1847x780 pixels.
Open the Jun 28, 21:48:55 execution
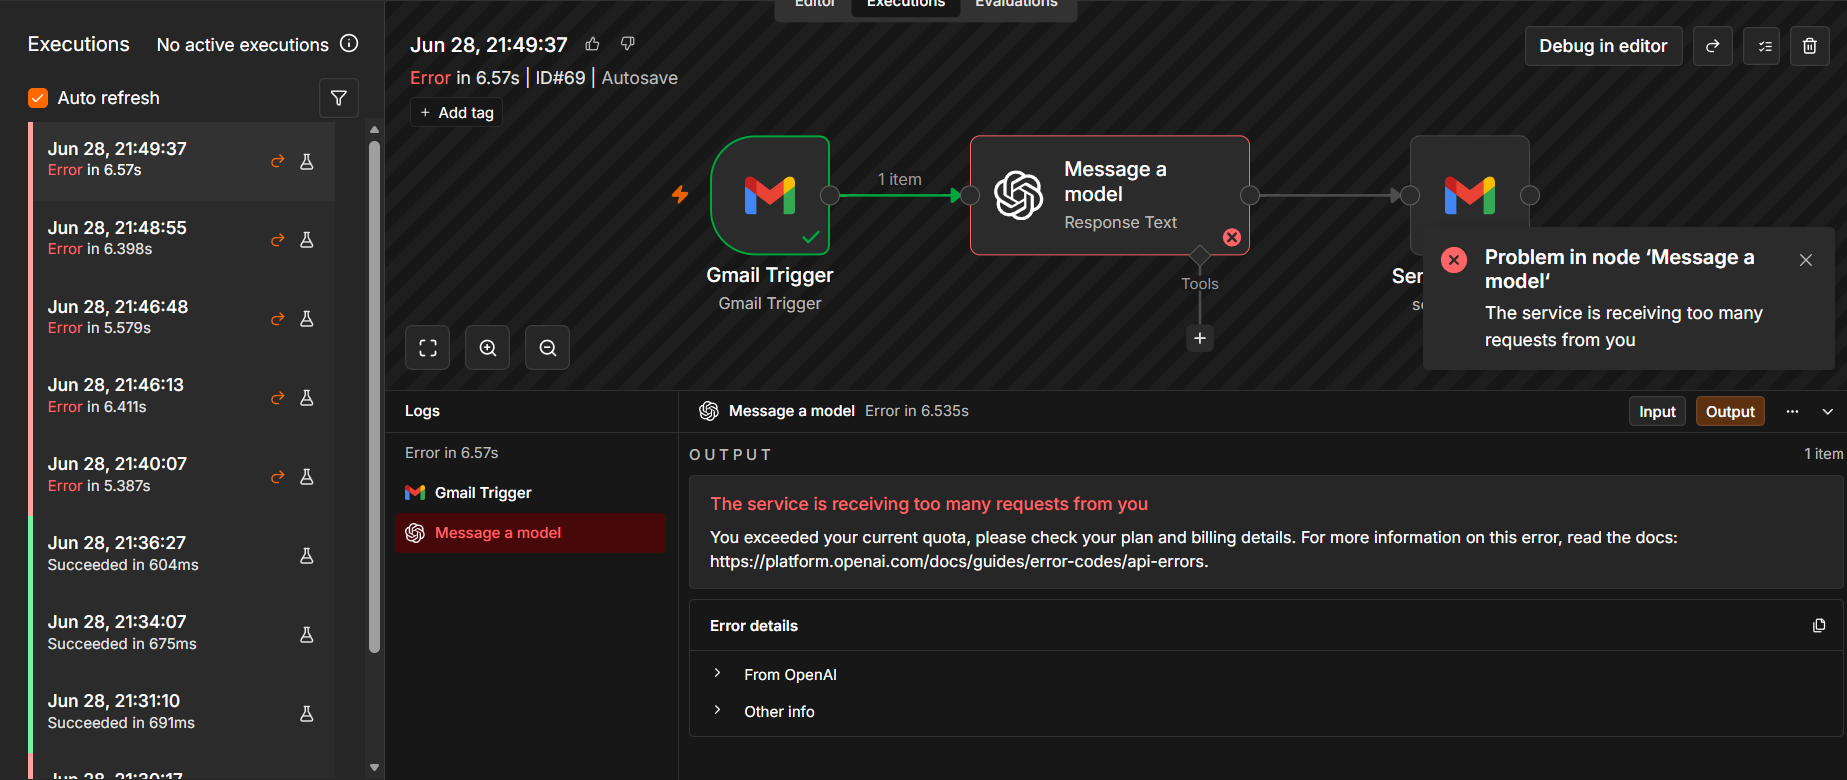[x=182, y=240]
